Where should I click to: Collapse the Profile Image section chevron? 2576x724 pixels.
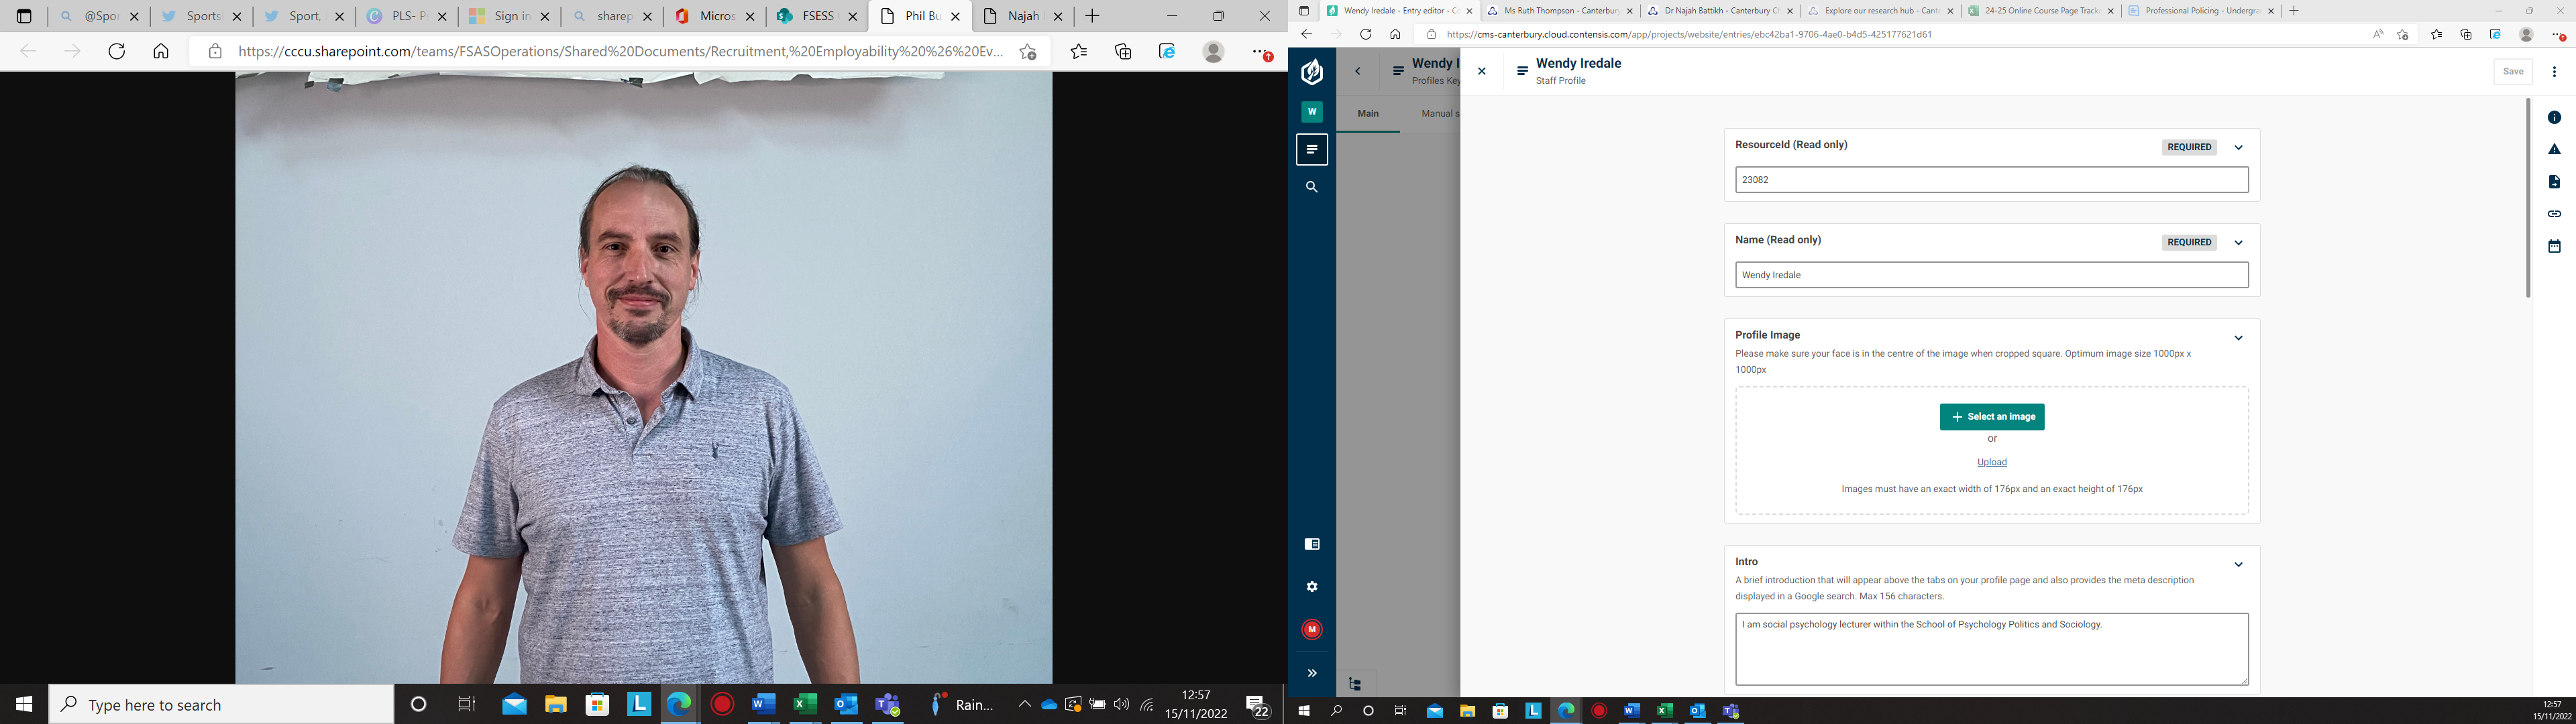pos(2238,338)
